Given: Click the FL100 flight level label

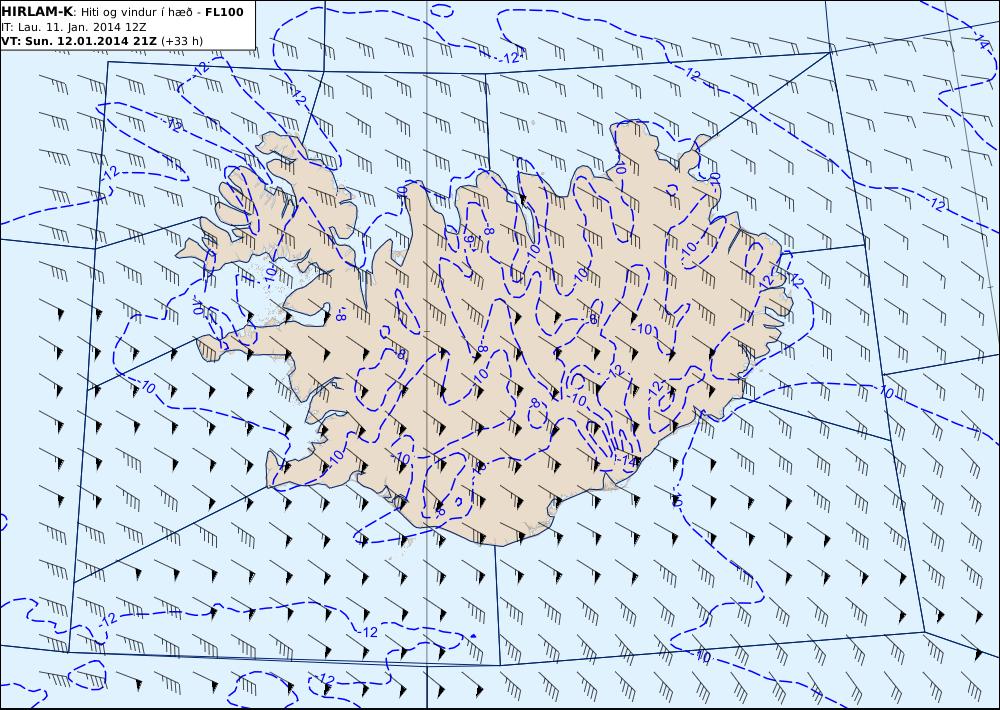Looking at the screenshot, I should point(224,12).
